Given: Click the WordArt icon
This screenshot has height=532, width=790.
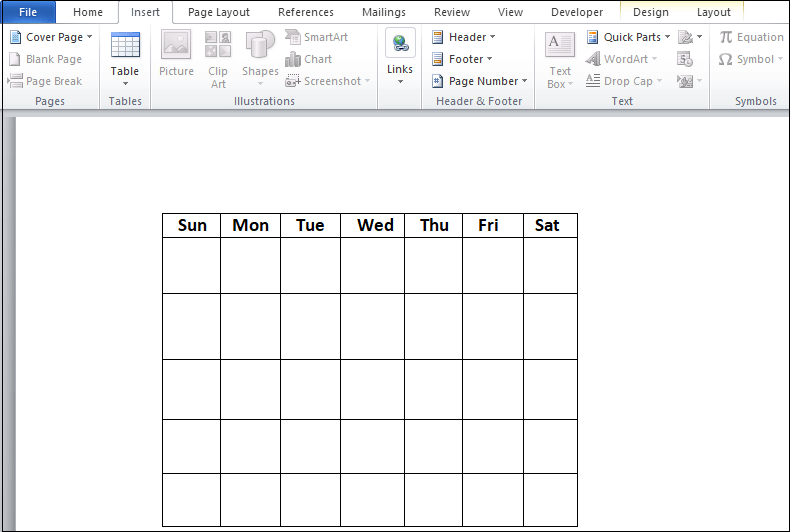Looking at the screenshot, I should click(x=593, y=59).
